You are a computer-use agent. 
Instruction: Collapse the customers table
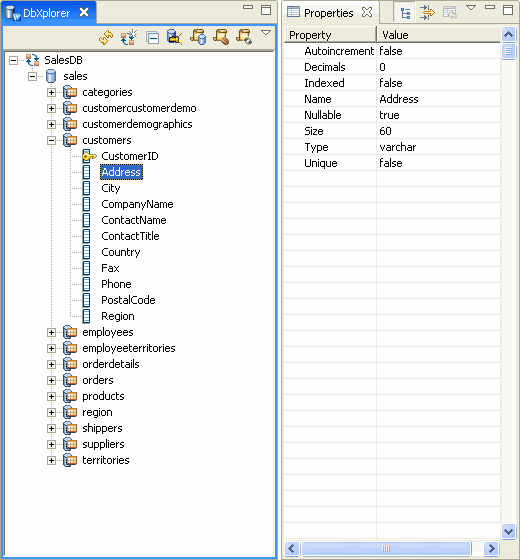(51, 140)
